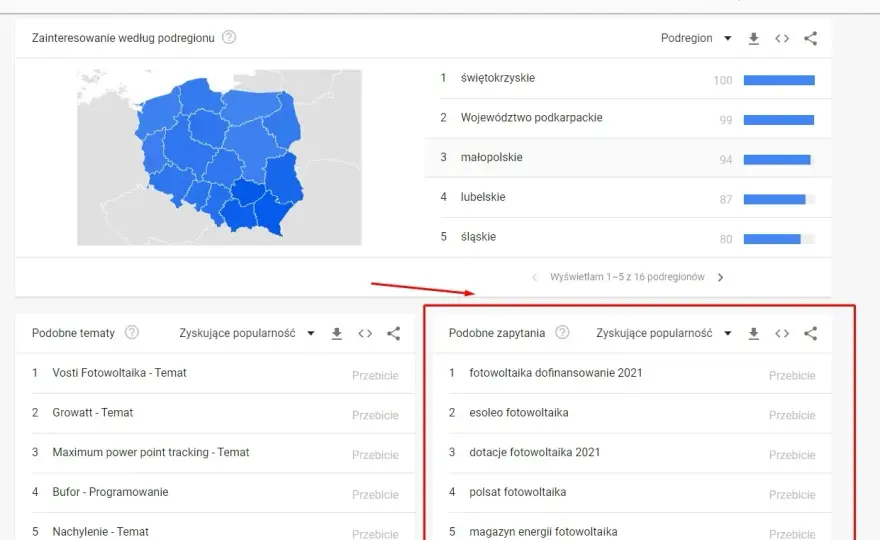This screenshot has width=880, height=540.
Task: Open query fotowoltaika dofinansowanie 2021
Action: 556,373
